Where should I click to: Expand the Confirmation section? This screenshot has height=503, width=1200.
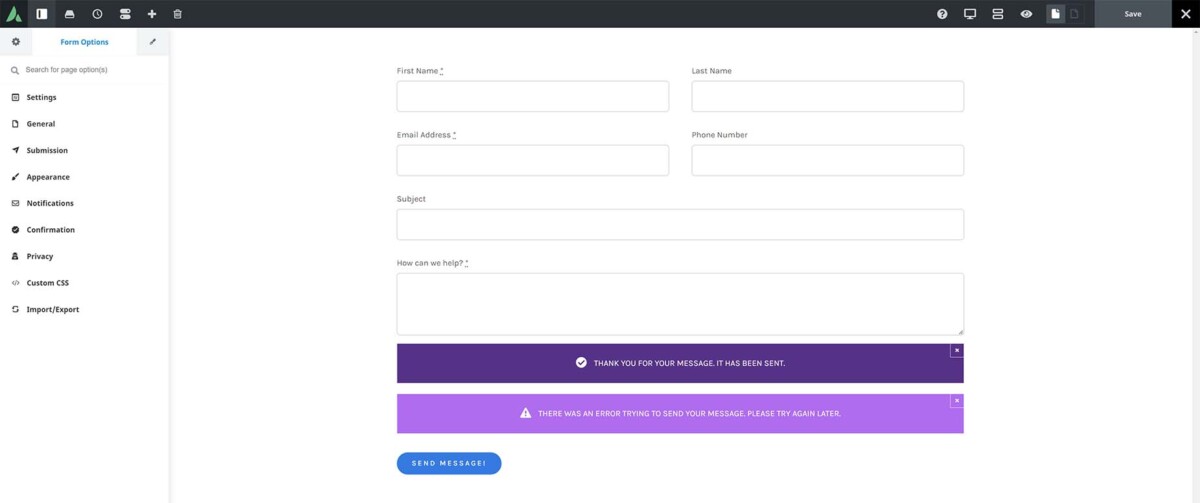50,230
